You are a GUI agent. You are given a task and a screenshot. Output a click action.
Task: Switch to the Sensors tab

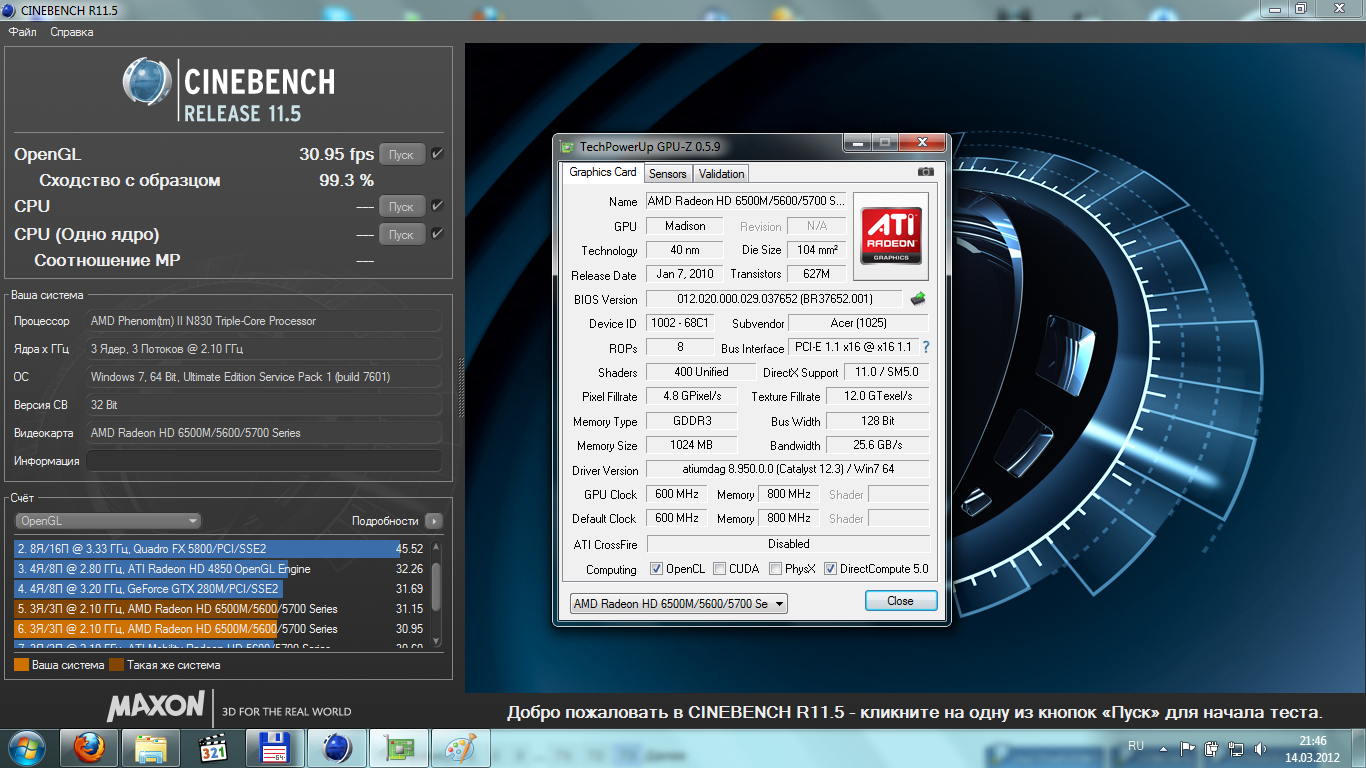point(668,173)
